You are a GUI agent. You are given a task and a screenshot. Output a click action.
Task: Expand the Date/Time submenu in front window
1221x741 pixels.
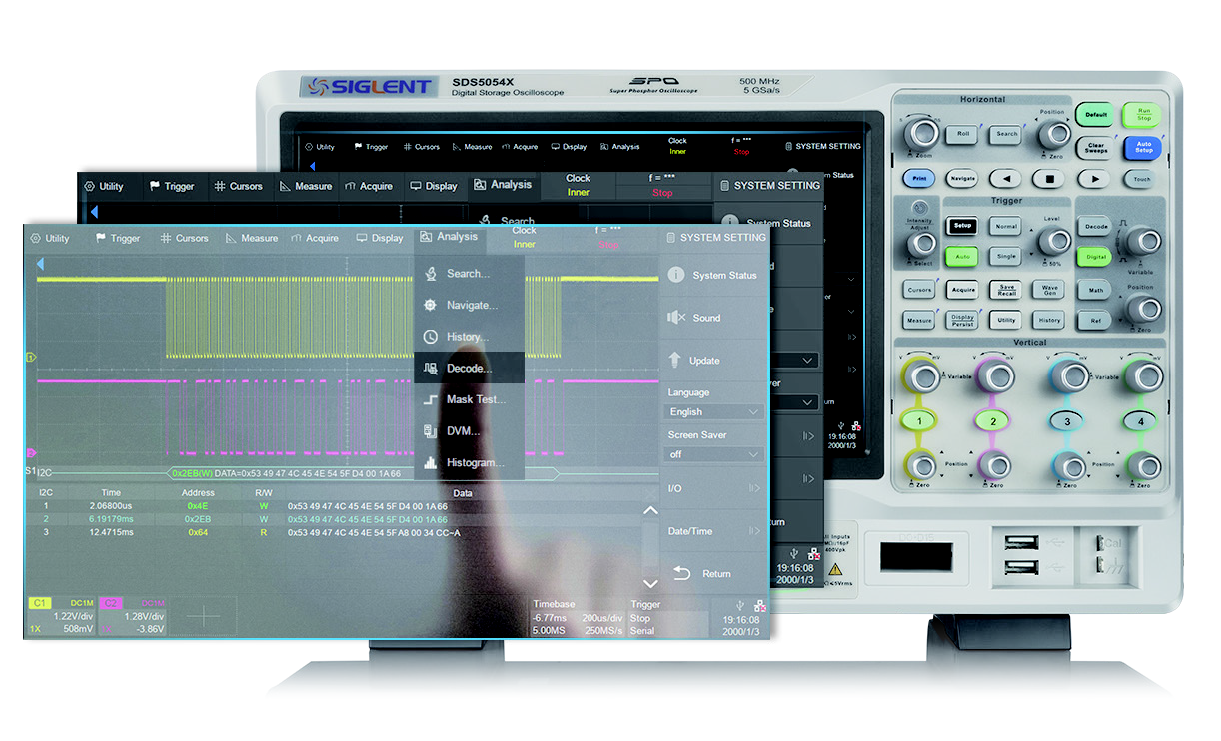point(714,531)
